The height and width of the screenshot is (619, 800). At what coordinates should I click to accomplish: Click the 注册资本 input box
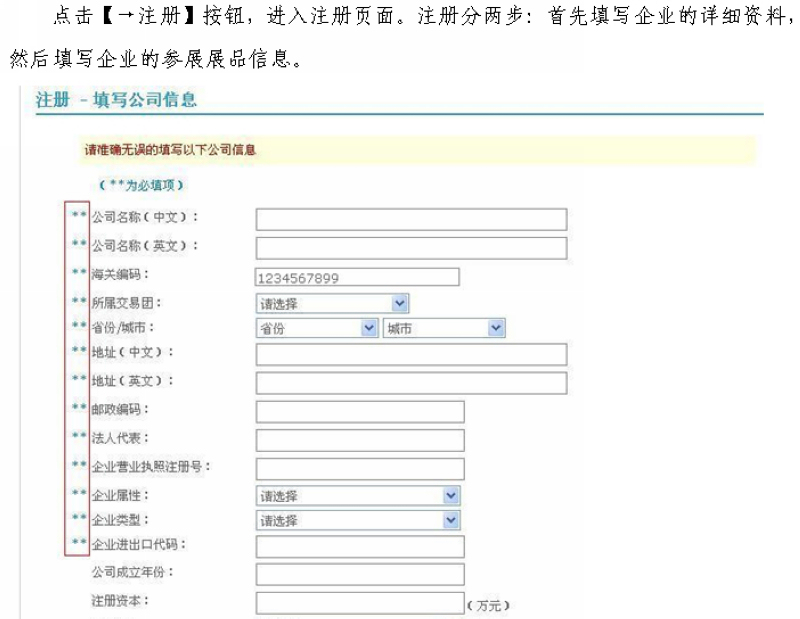[x=360, y=603]
